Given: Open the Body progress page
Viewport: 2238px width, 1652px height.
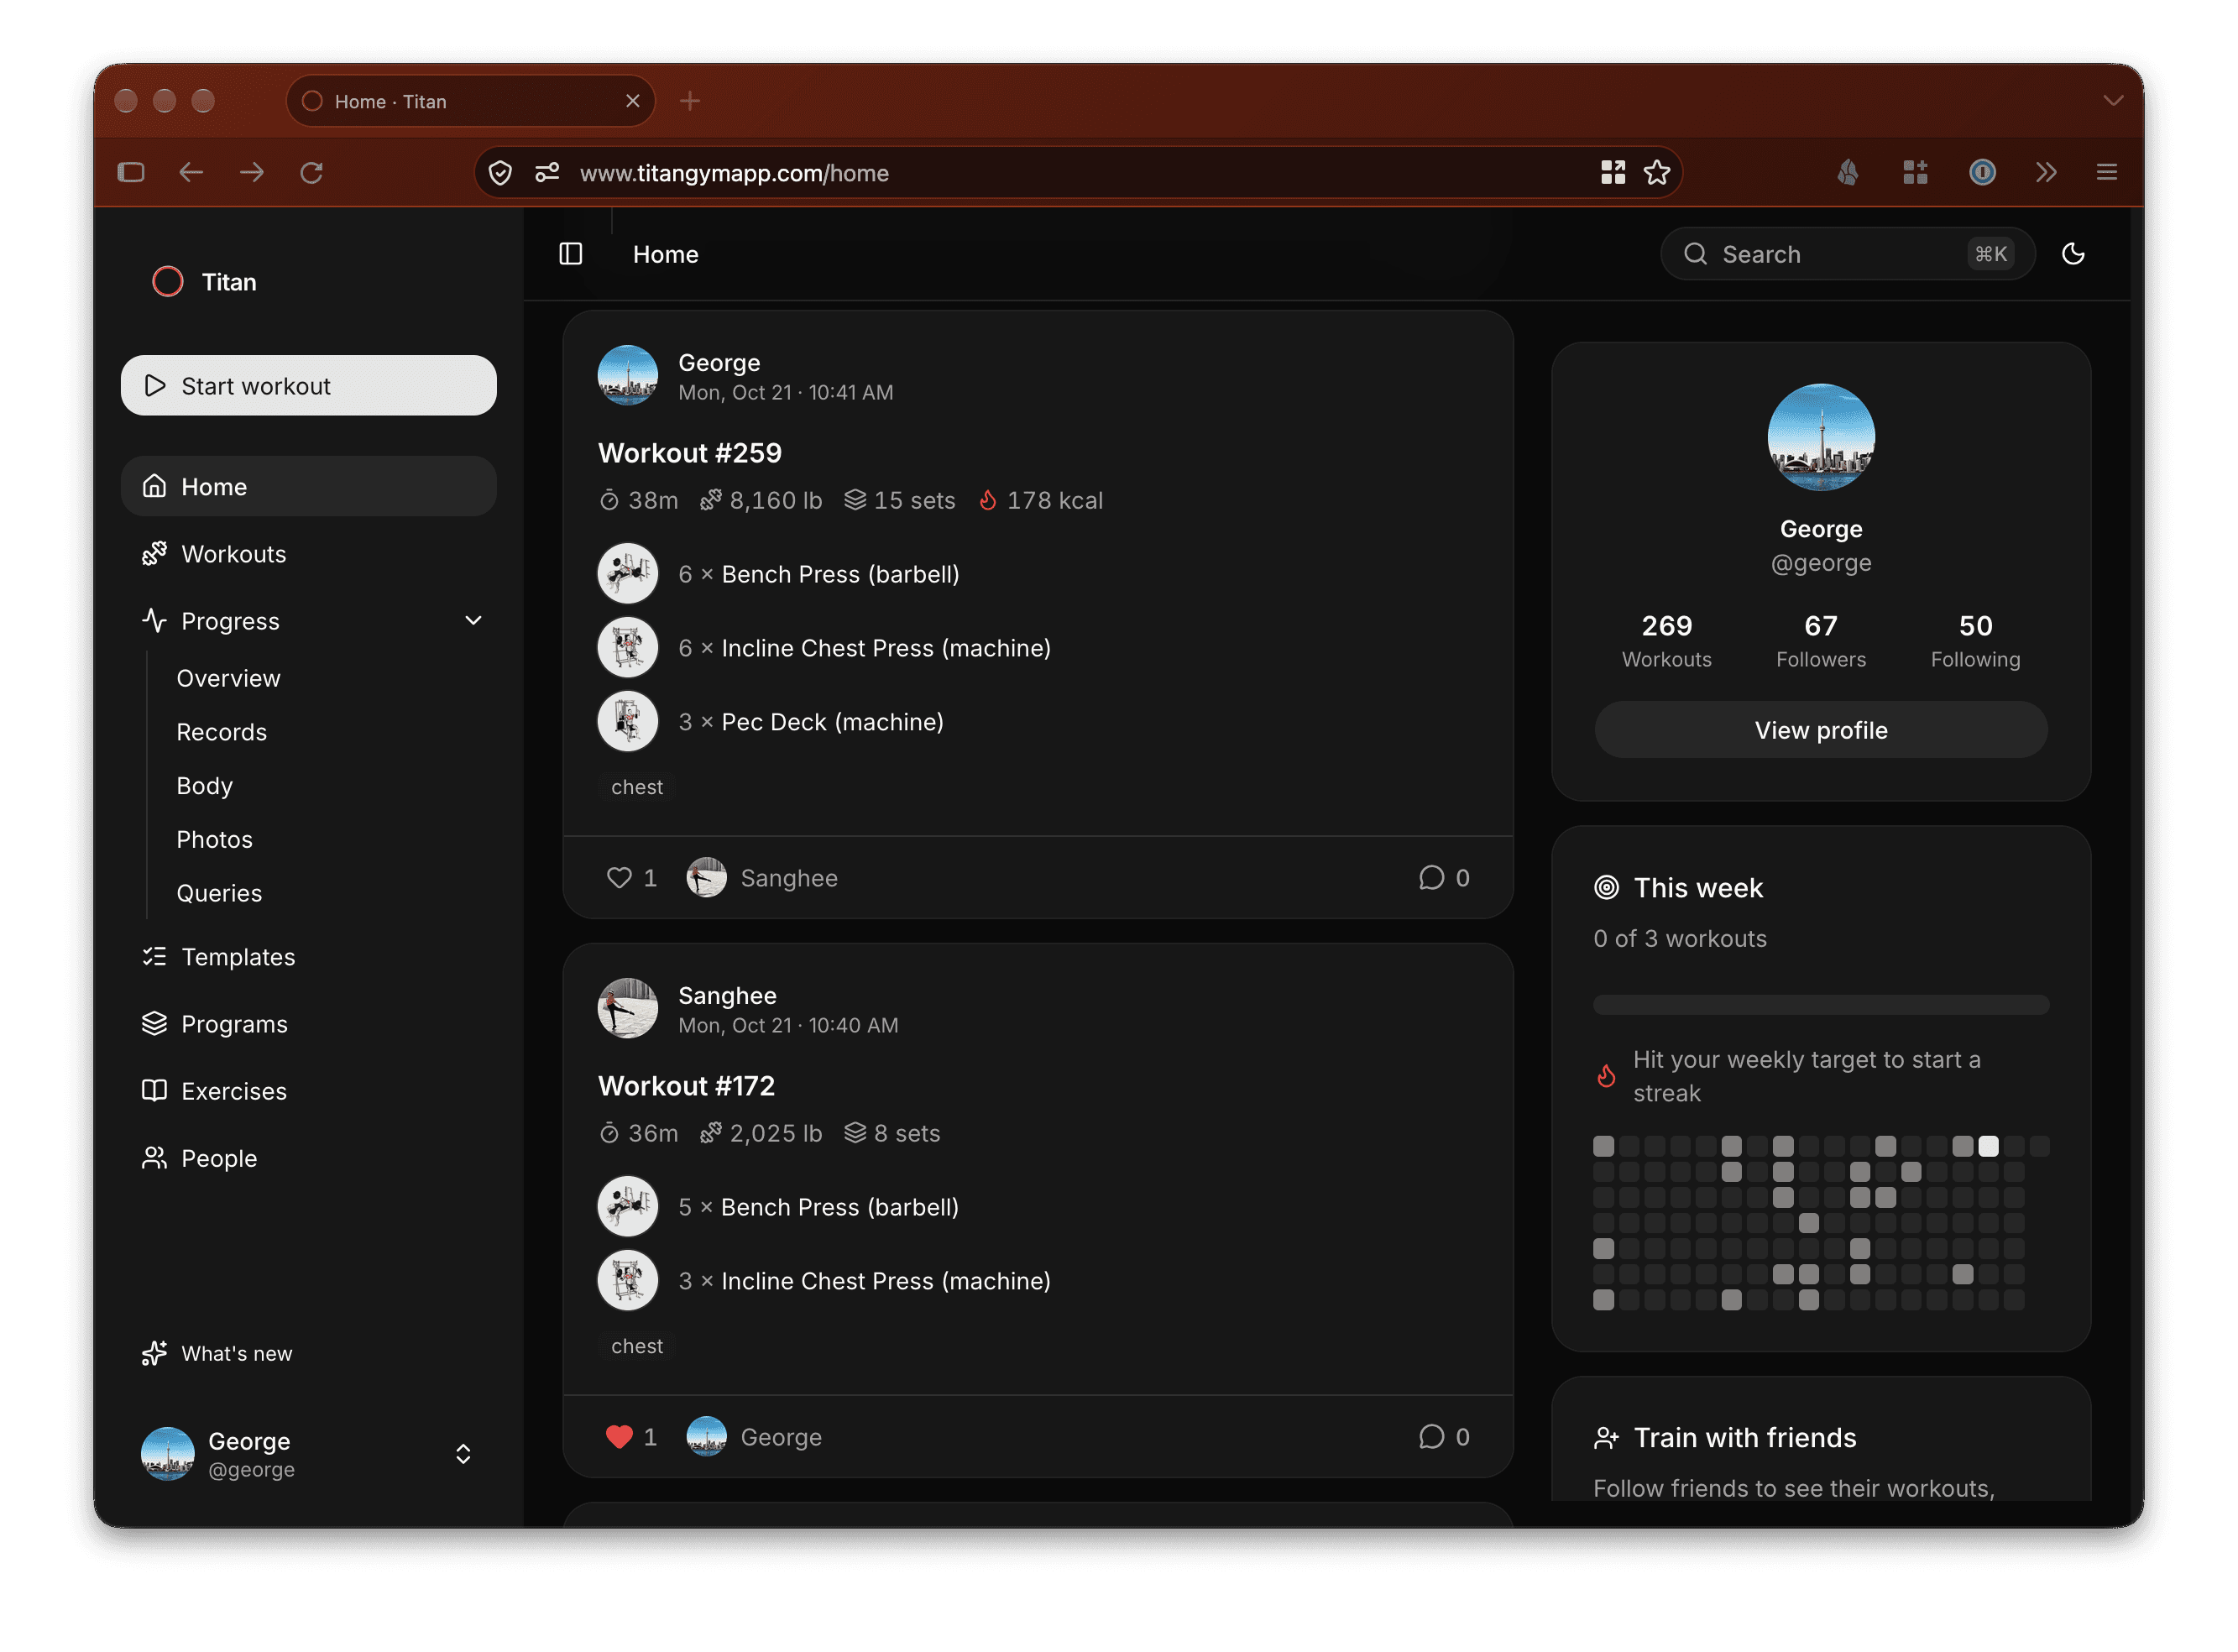Looking at the screenshot, I should 204,786.
